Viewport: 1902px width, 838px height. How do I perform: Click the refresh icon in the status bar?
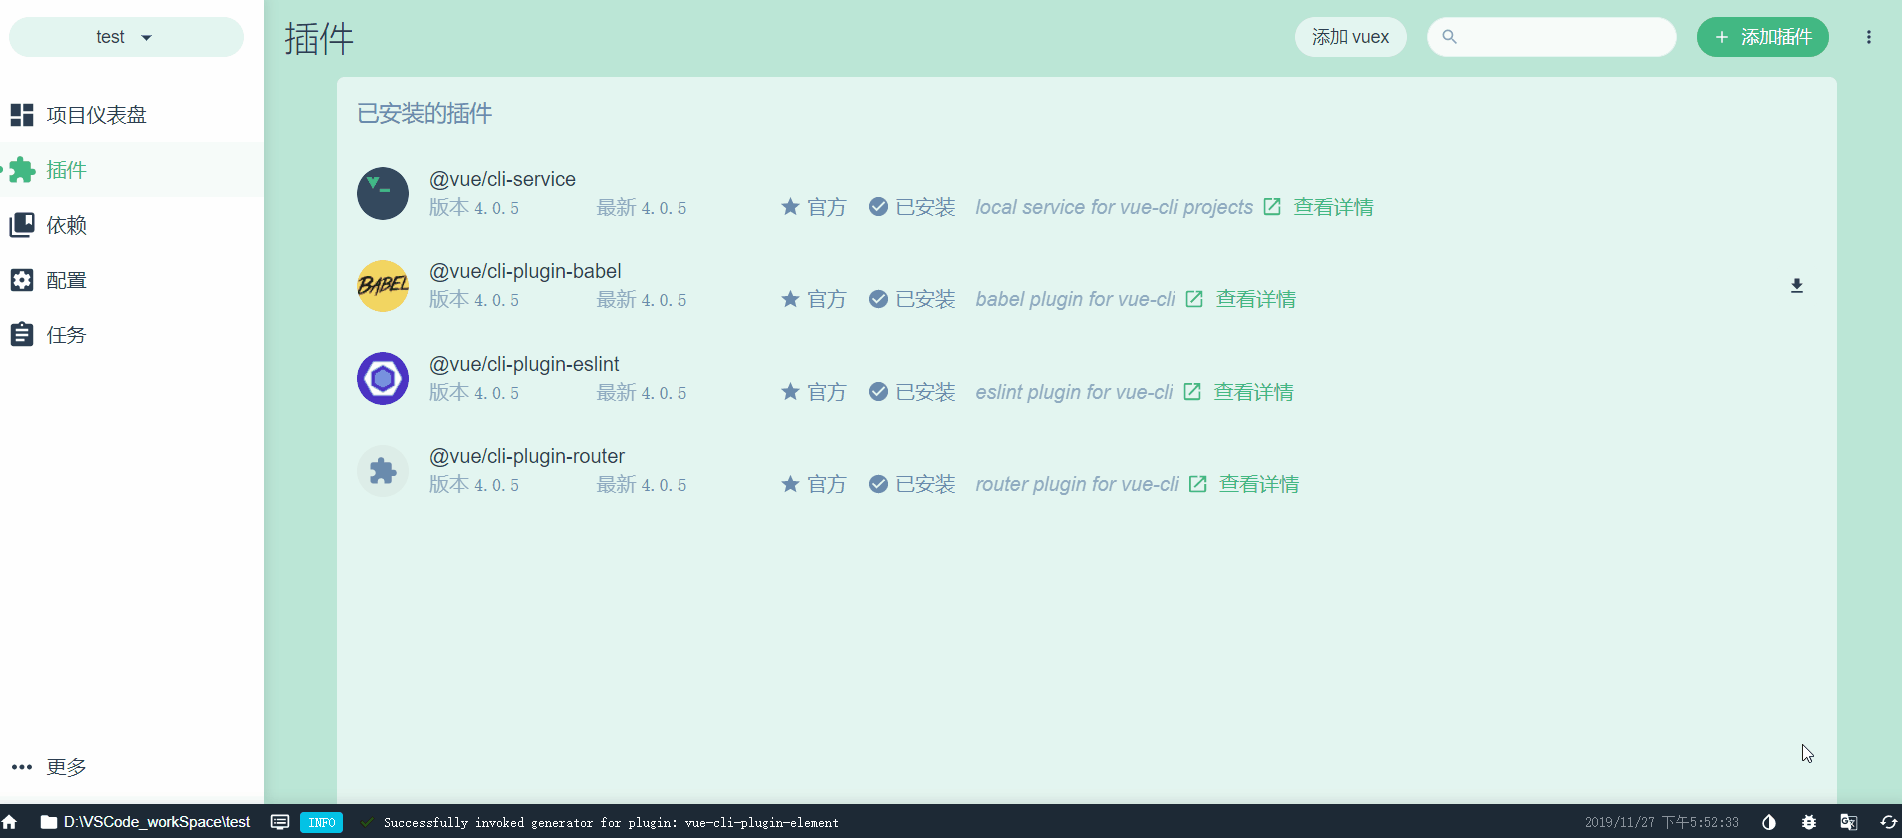(x=1888, y=822)
